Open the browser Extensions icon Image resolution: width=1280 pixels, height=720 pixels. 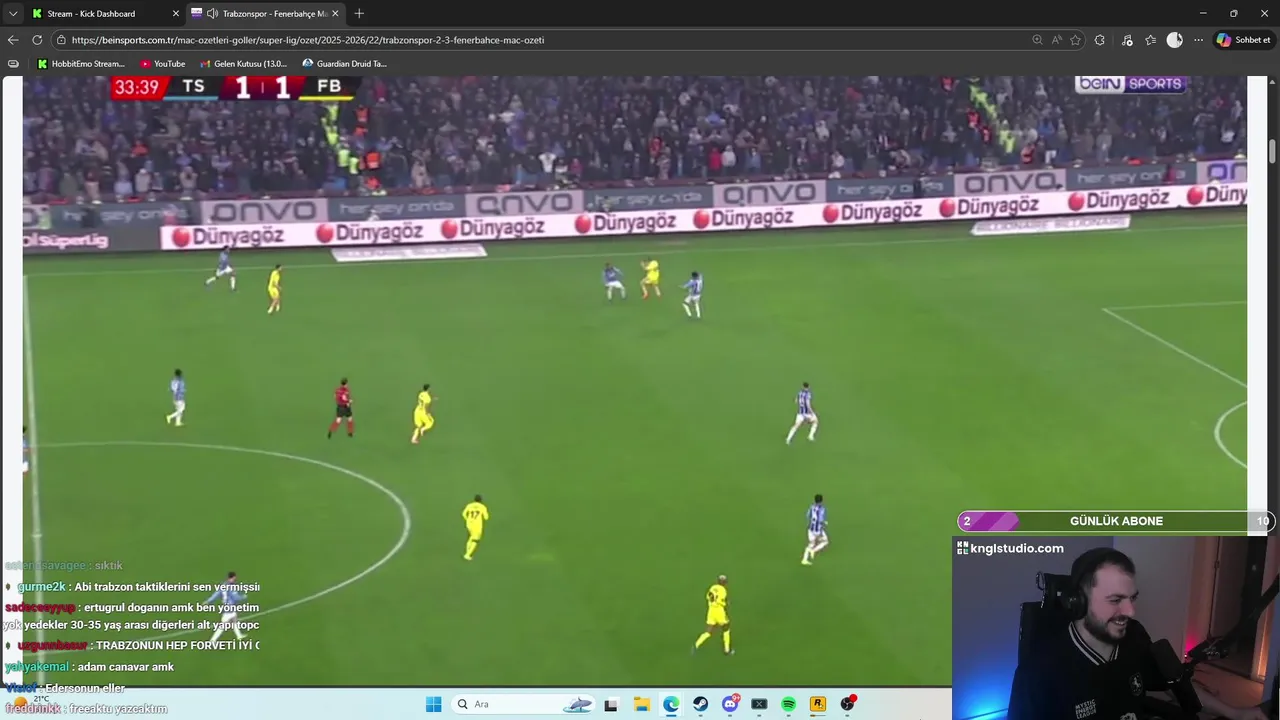pyautogui.click(x=1100, y=40)
